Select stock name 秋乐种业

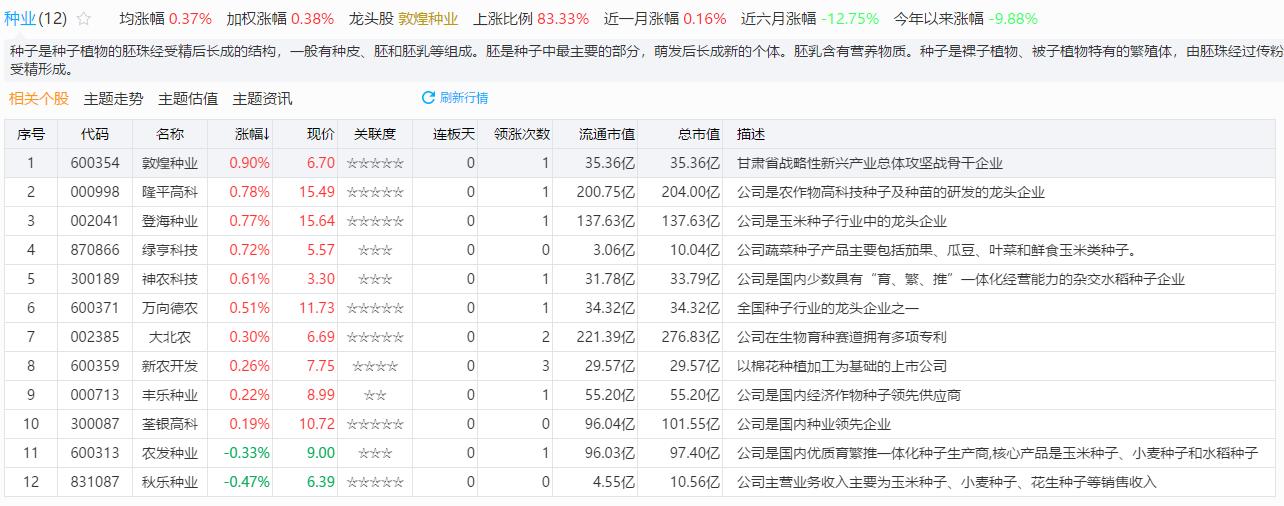pos(171,482)
